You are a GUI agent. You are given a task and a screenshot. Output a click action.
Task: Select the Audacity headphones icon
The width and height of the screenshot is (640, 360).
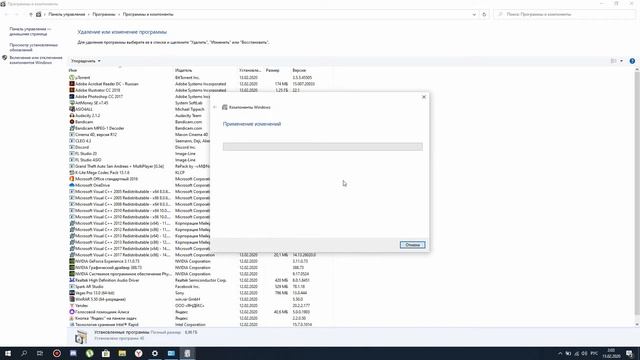(x=72, y=115)
